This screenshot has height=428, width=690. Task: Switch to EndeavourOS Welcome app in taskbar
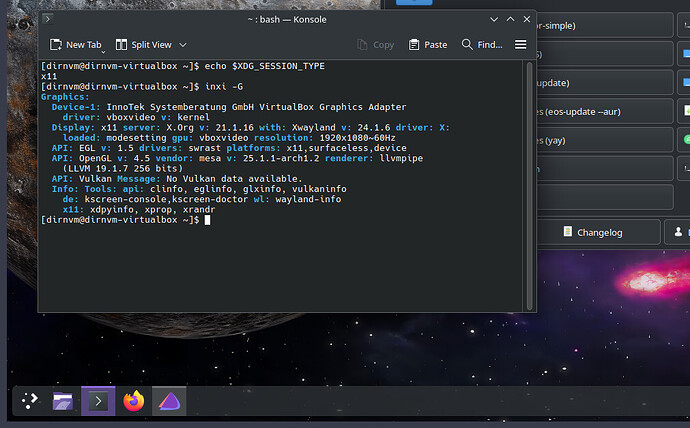168,401
